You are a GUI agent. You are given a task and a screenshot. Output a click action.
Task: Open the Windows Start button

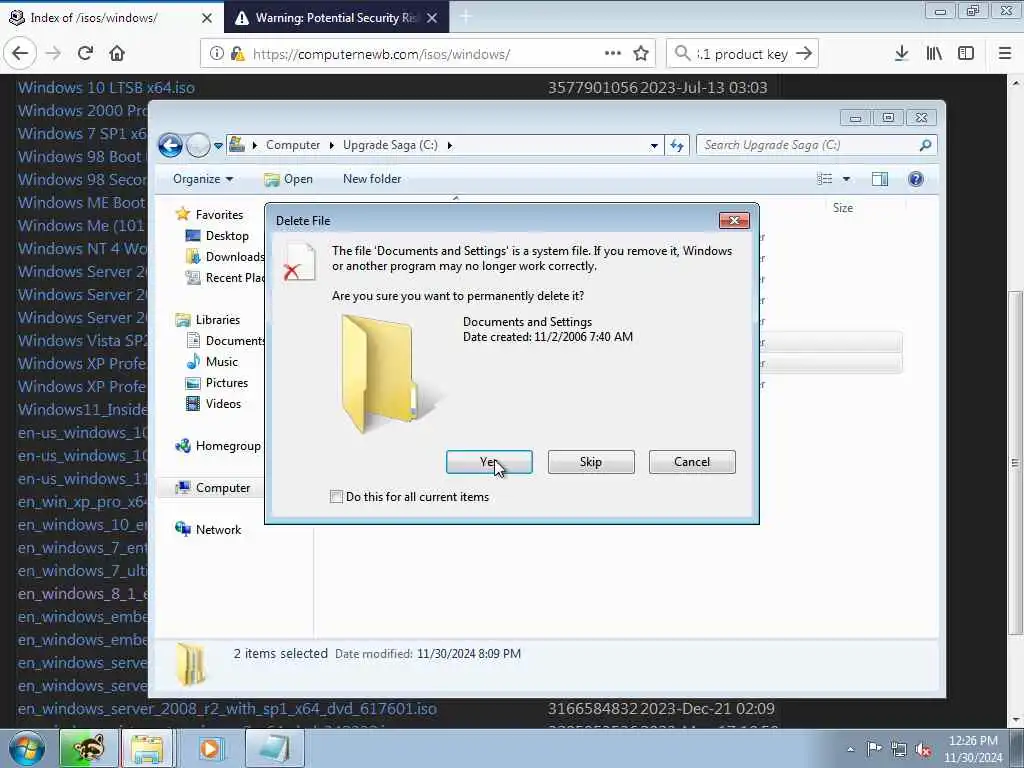pos(26,749)
